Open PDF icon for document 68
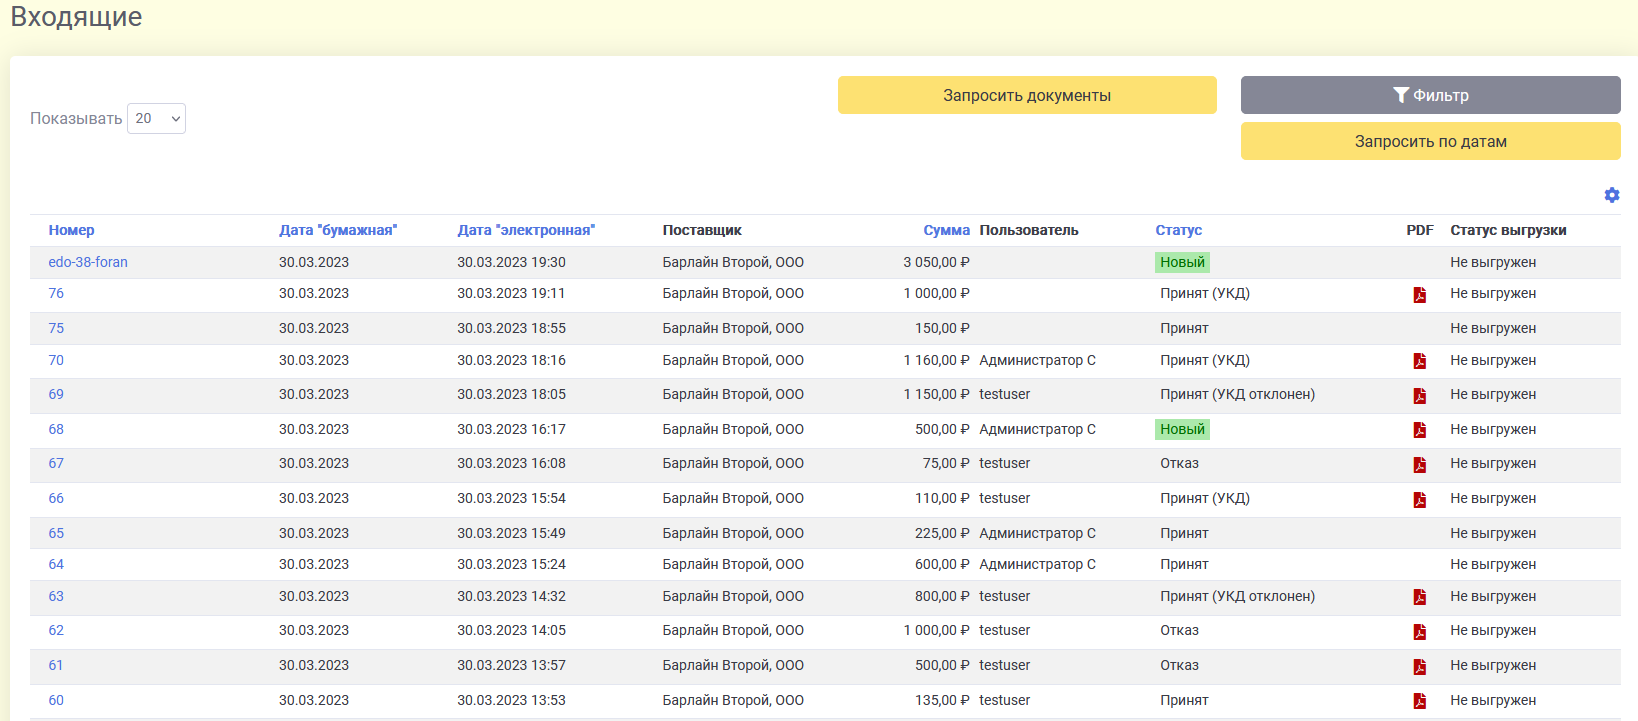1638x721 pixels. click(x=1419, y=430)
